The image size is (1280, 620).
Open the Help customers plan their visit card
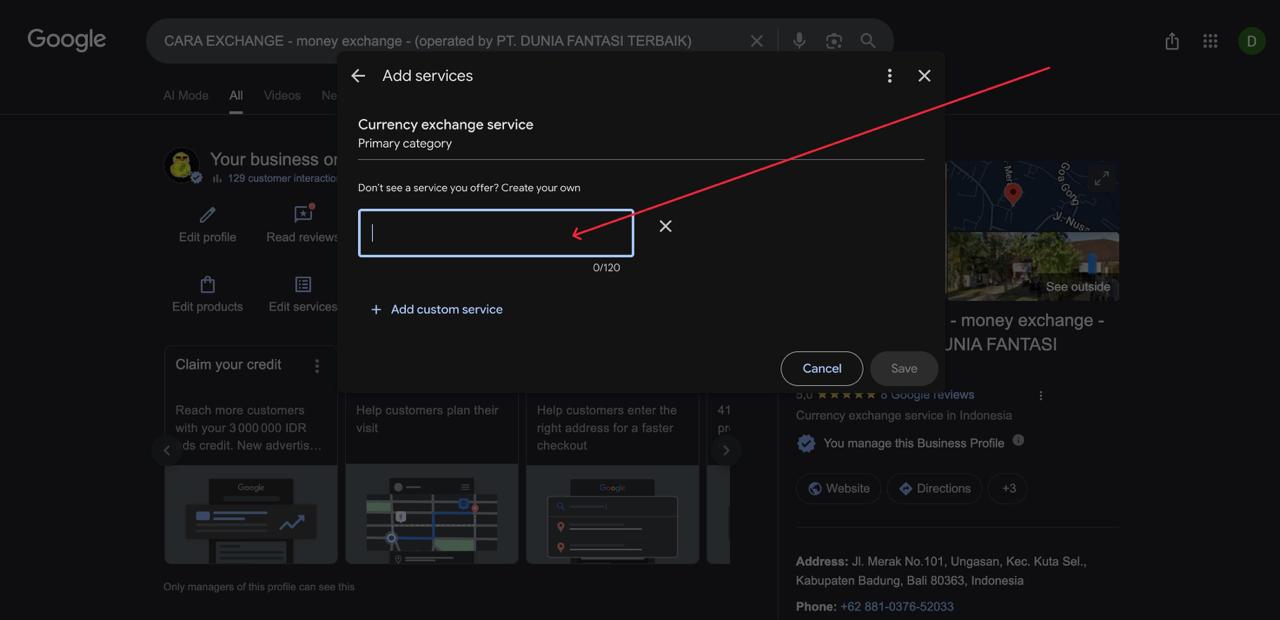tap(432, 478)
